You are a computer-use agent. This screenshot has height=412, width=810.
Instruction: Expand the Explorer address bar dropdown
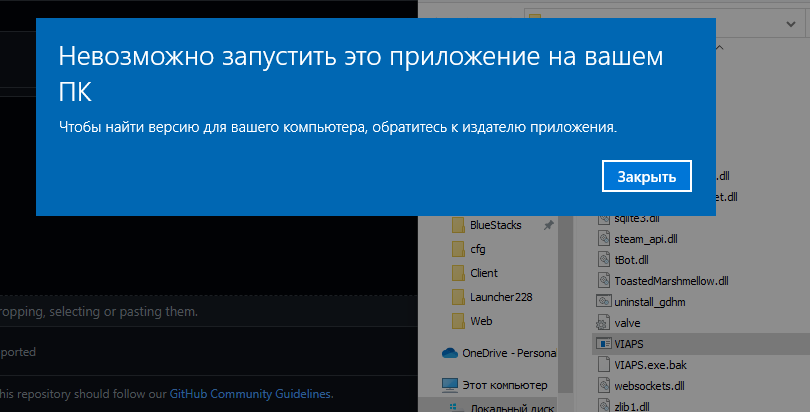point(791,24)
